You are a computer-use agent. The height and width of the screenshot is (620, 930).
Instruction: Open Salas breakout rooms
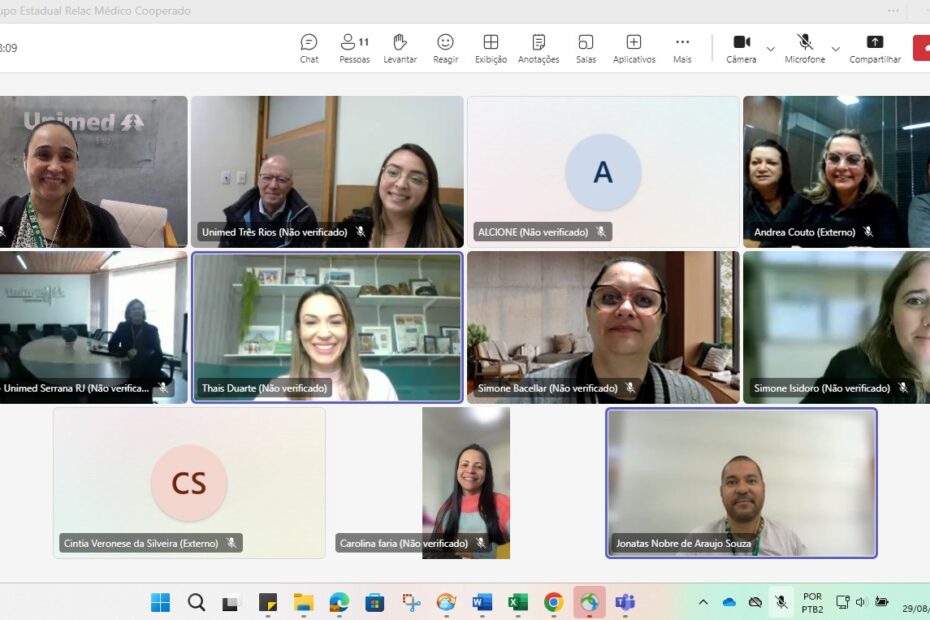click(586, 47)
